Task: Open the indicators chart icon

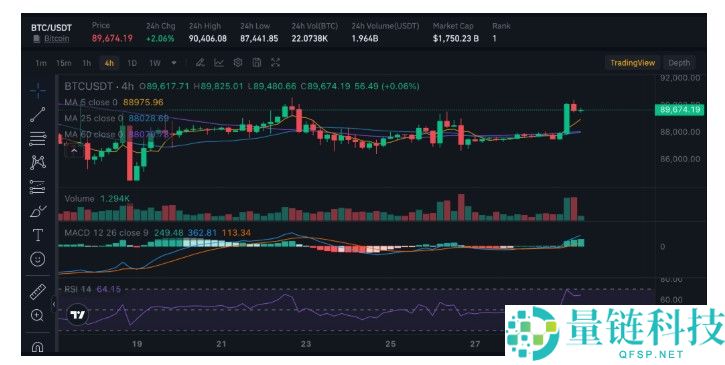Action: tap(219, 63)
